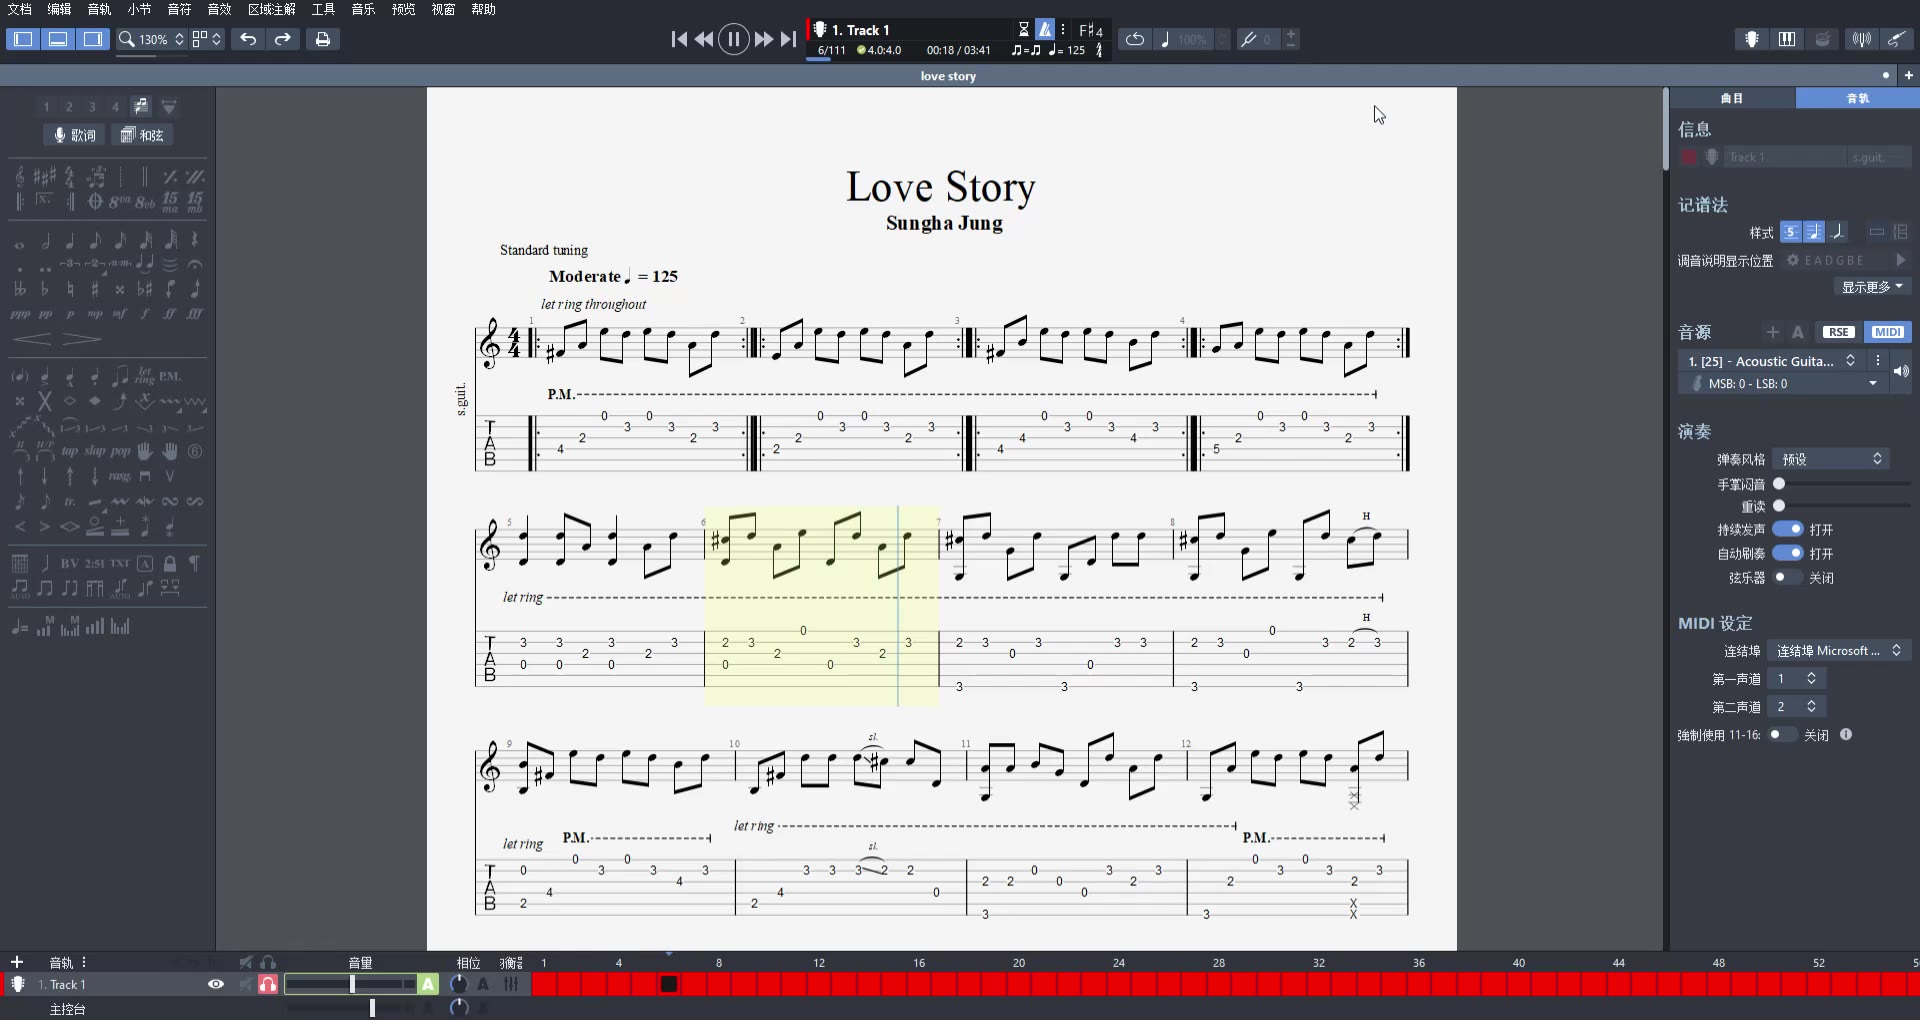Click the treble clef icon in palette
The height and width of the screenshot is (1020, 1920).
20,177
